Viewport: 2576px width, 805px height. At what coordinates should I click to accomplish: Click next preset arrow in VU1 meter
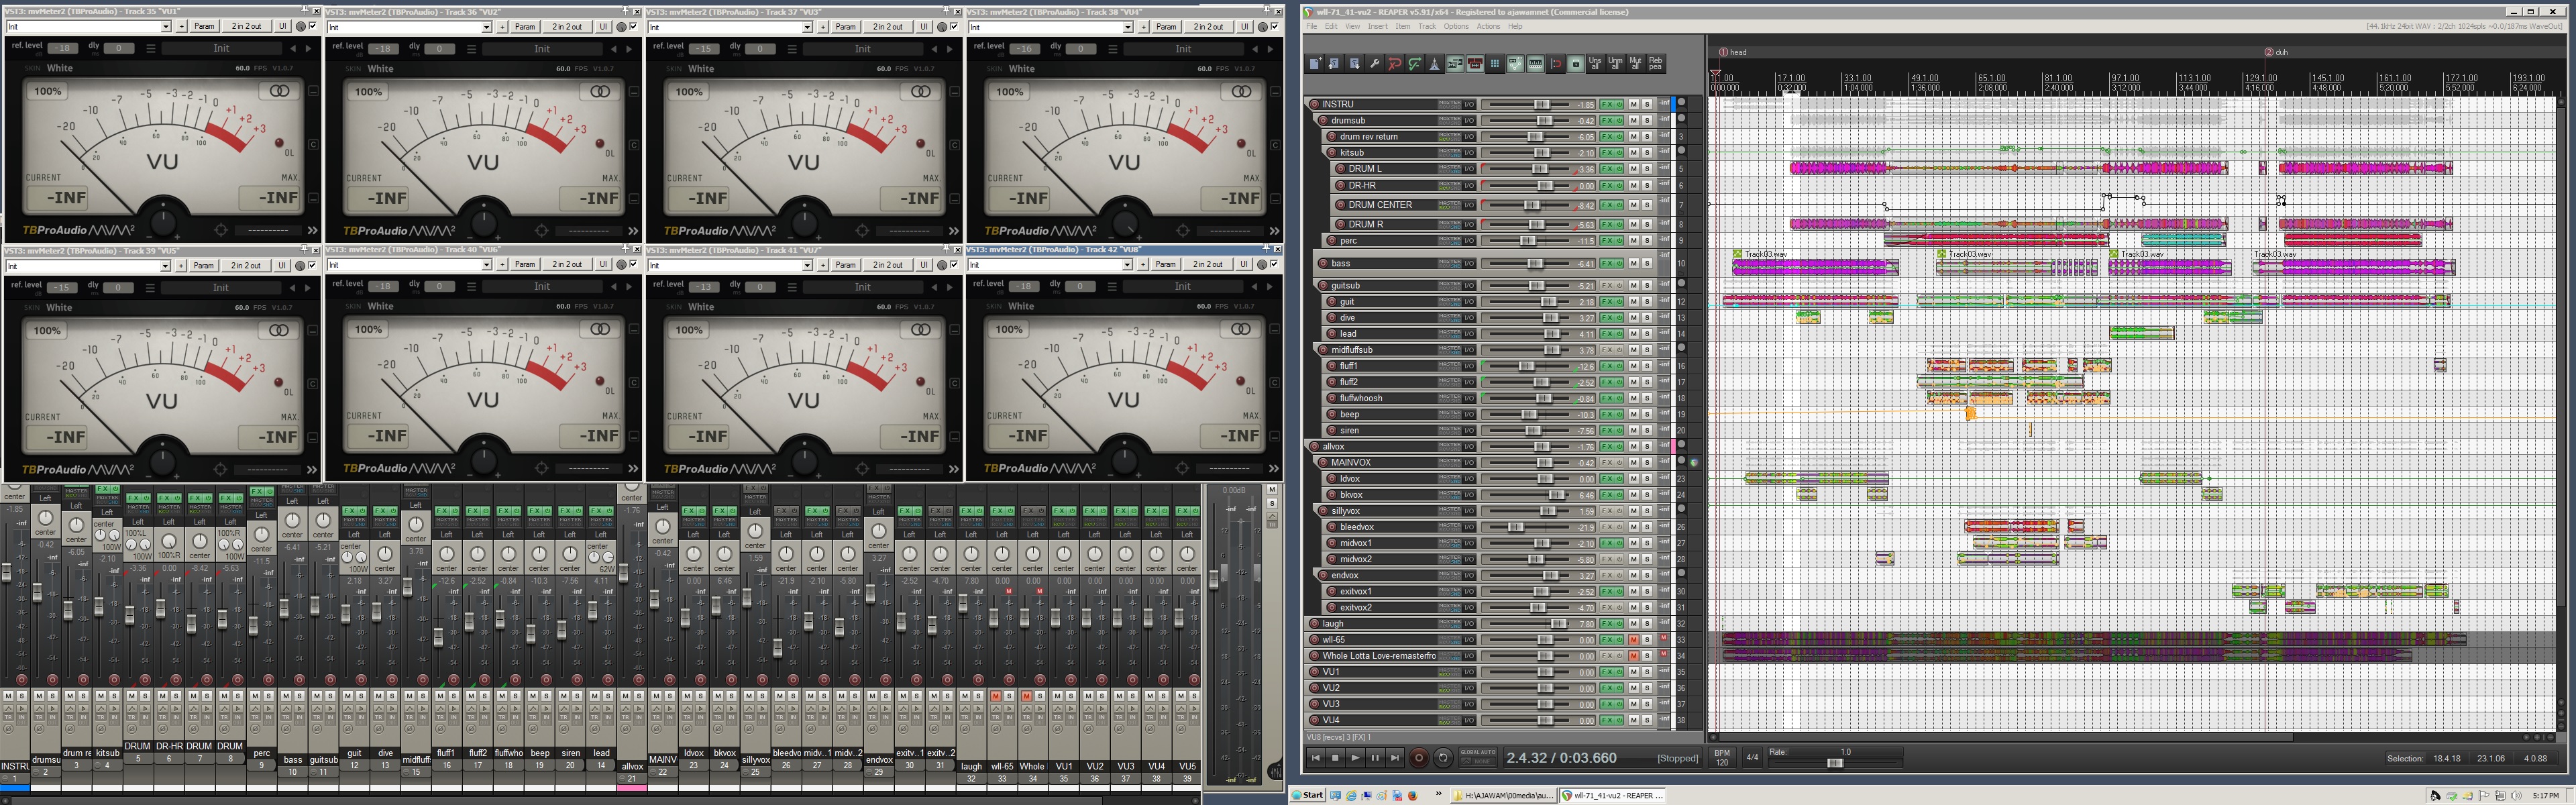[x=308, y=48]
